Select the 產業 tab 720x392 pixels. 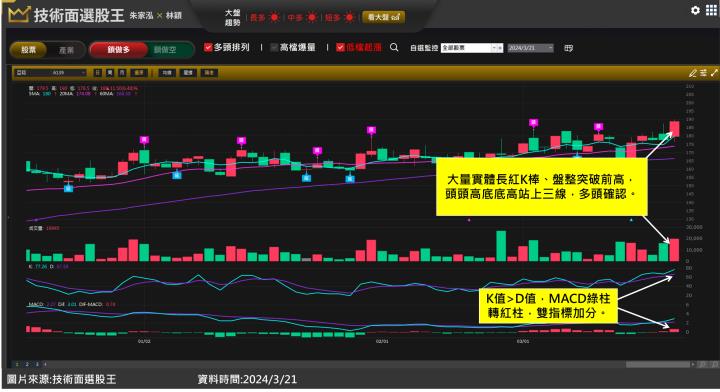point(66,50)
